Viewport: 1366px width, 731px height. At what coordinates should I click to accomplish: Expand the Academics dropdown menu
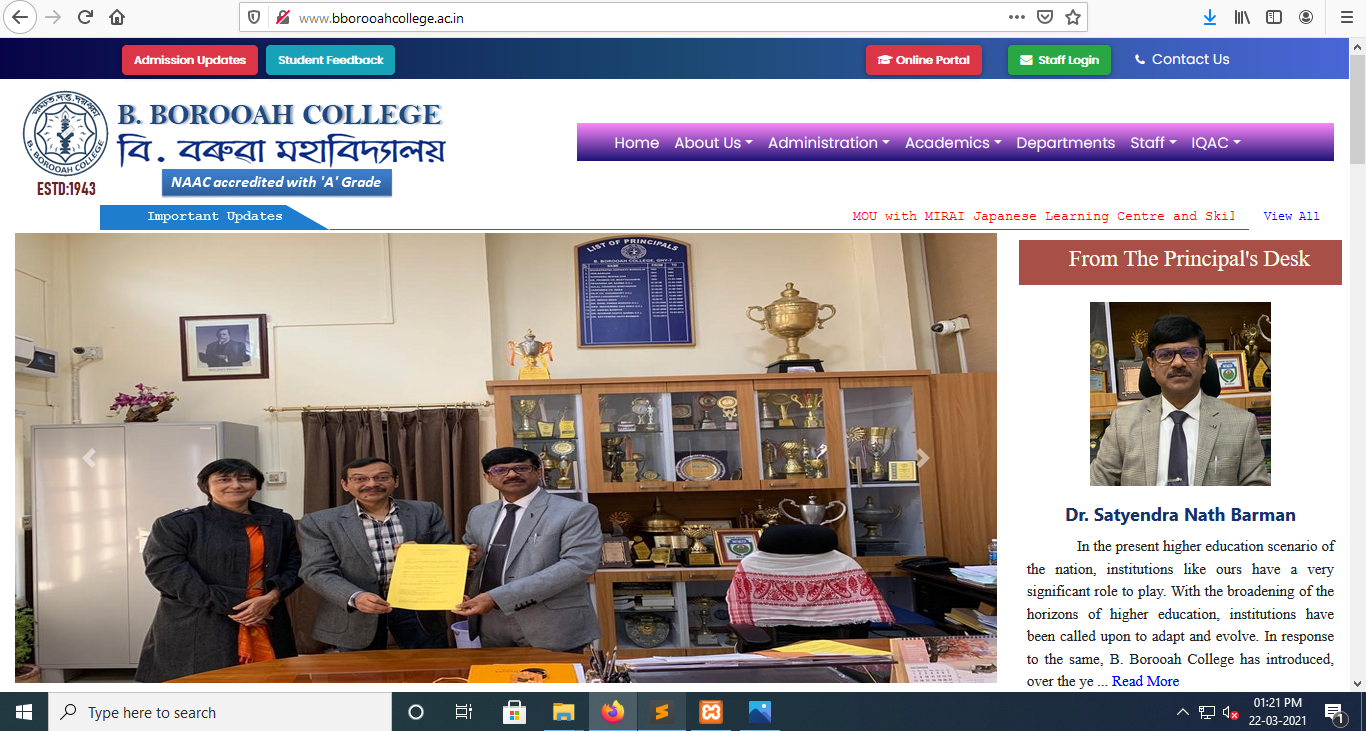click(953, 143)
